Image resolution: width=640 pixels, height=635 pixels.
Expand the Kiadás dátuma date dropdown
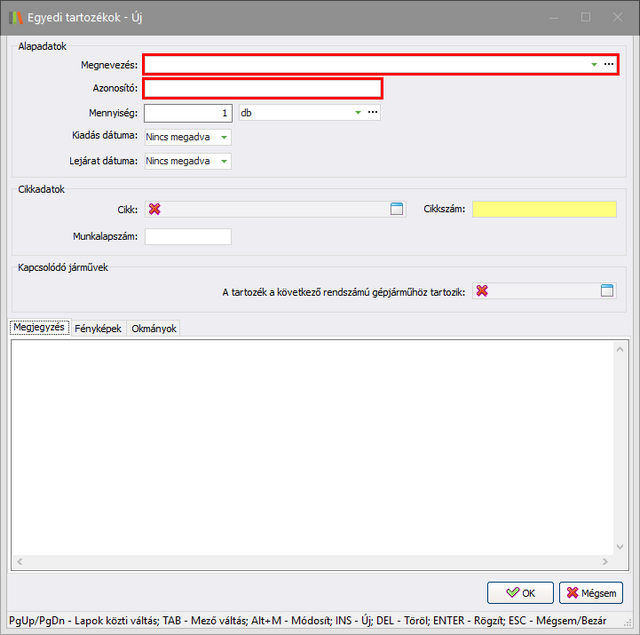pyautogui.click(x=224, y=137)
